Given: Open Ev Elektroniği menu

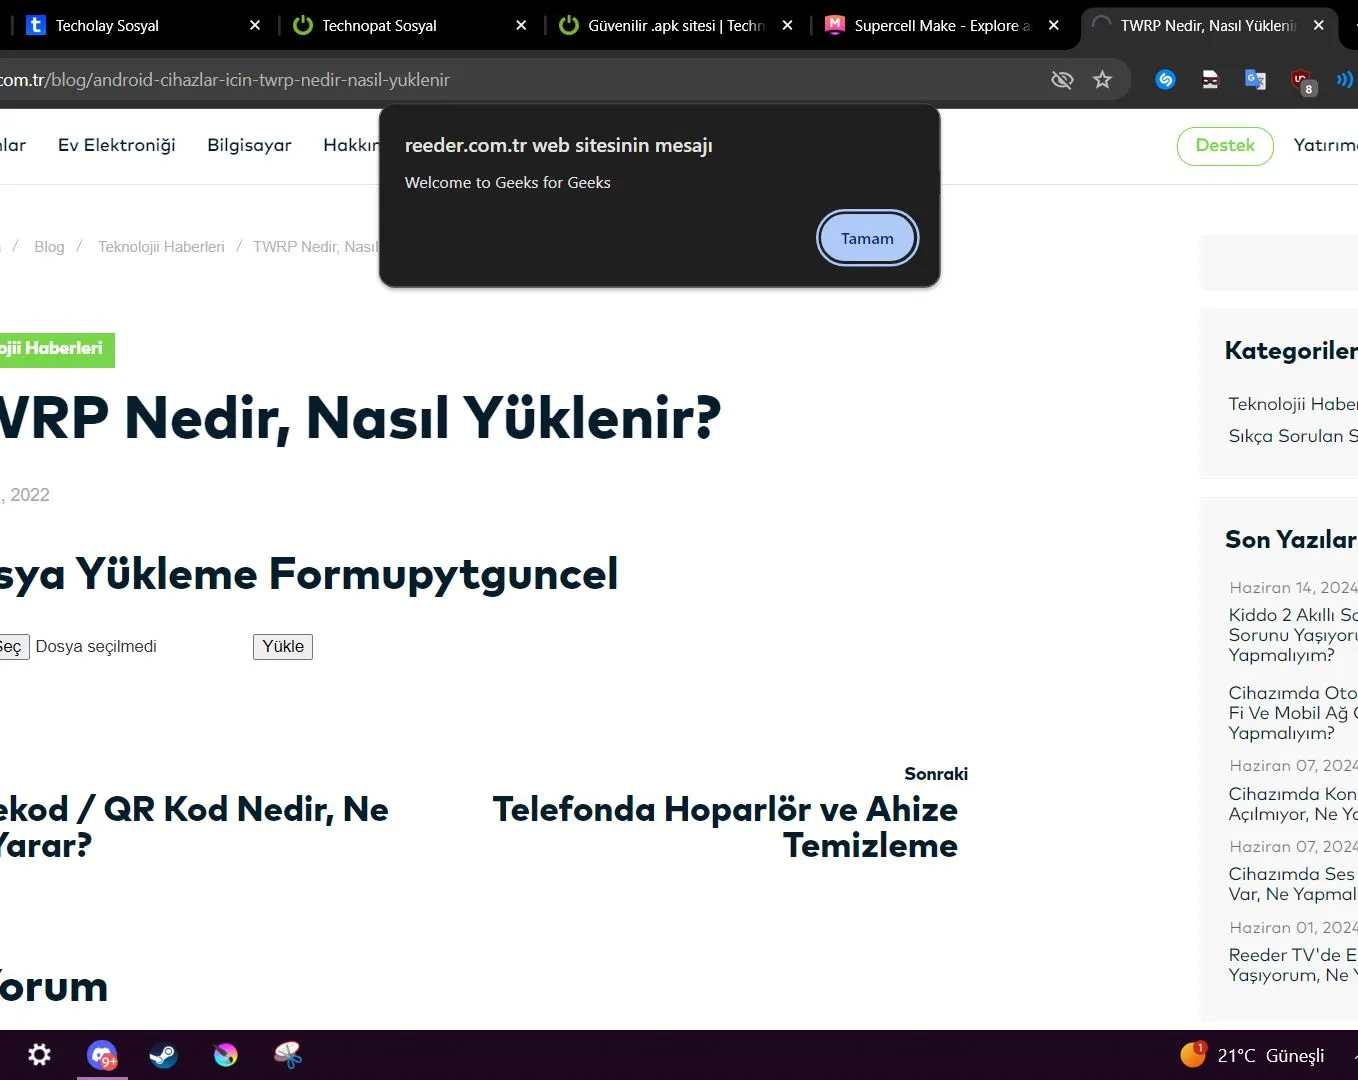Looking at the screenshot, I should (x=117, y=145).
